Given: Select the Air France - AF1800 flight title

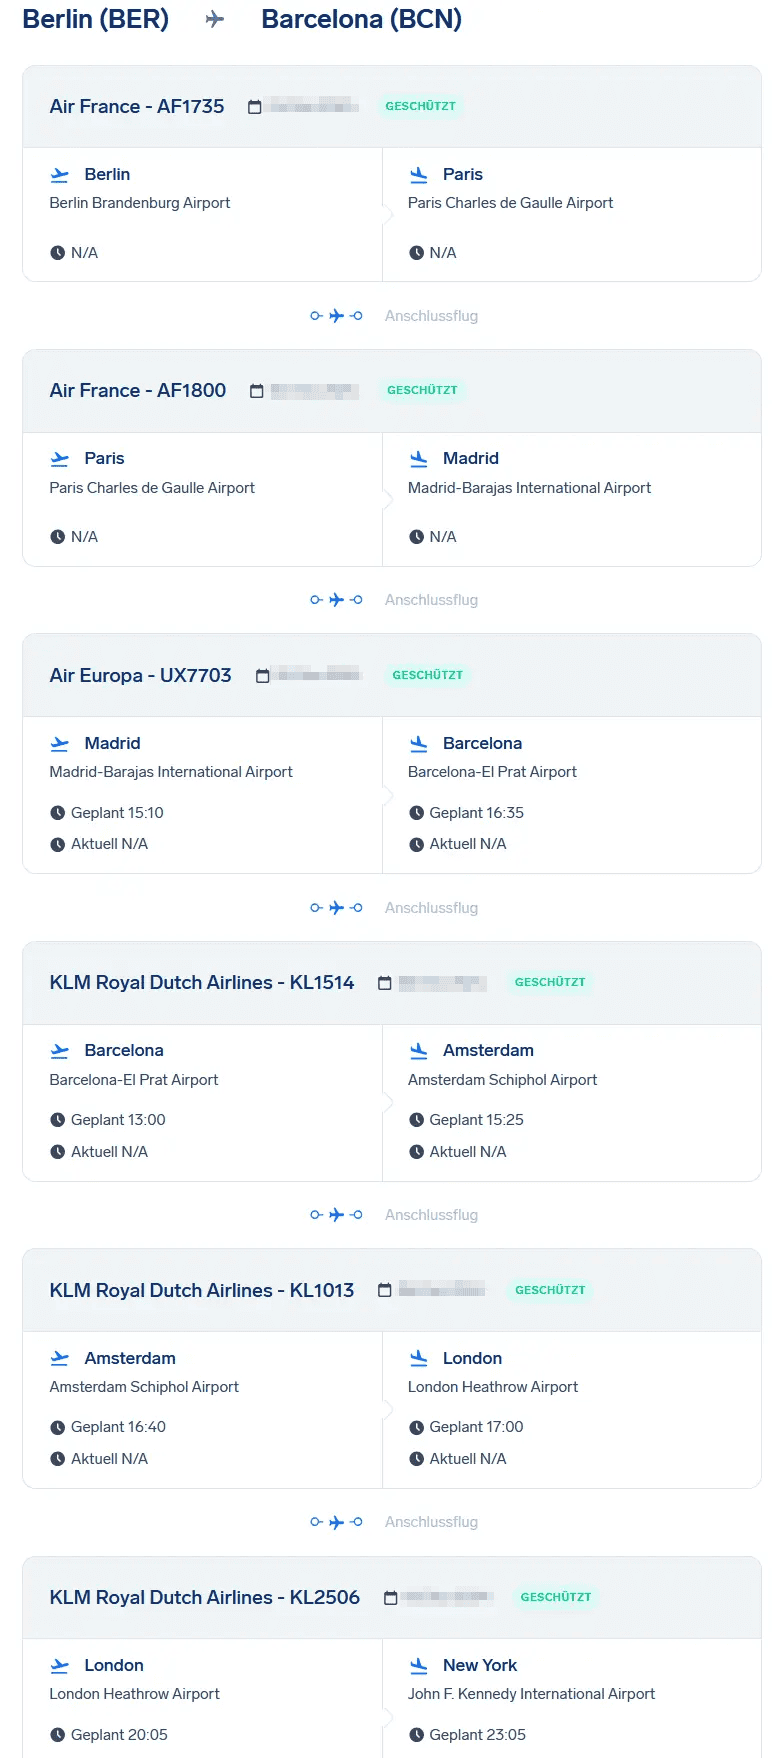Looking at the screenshot, I should coord(138,391).
